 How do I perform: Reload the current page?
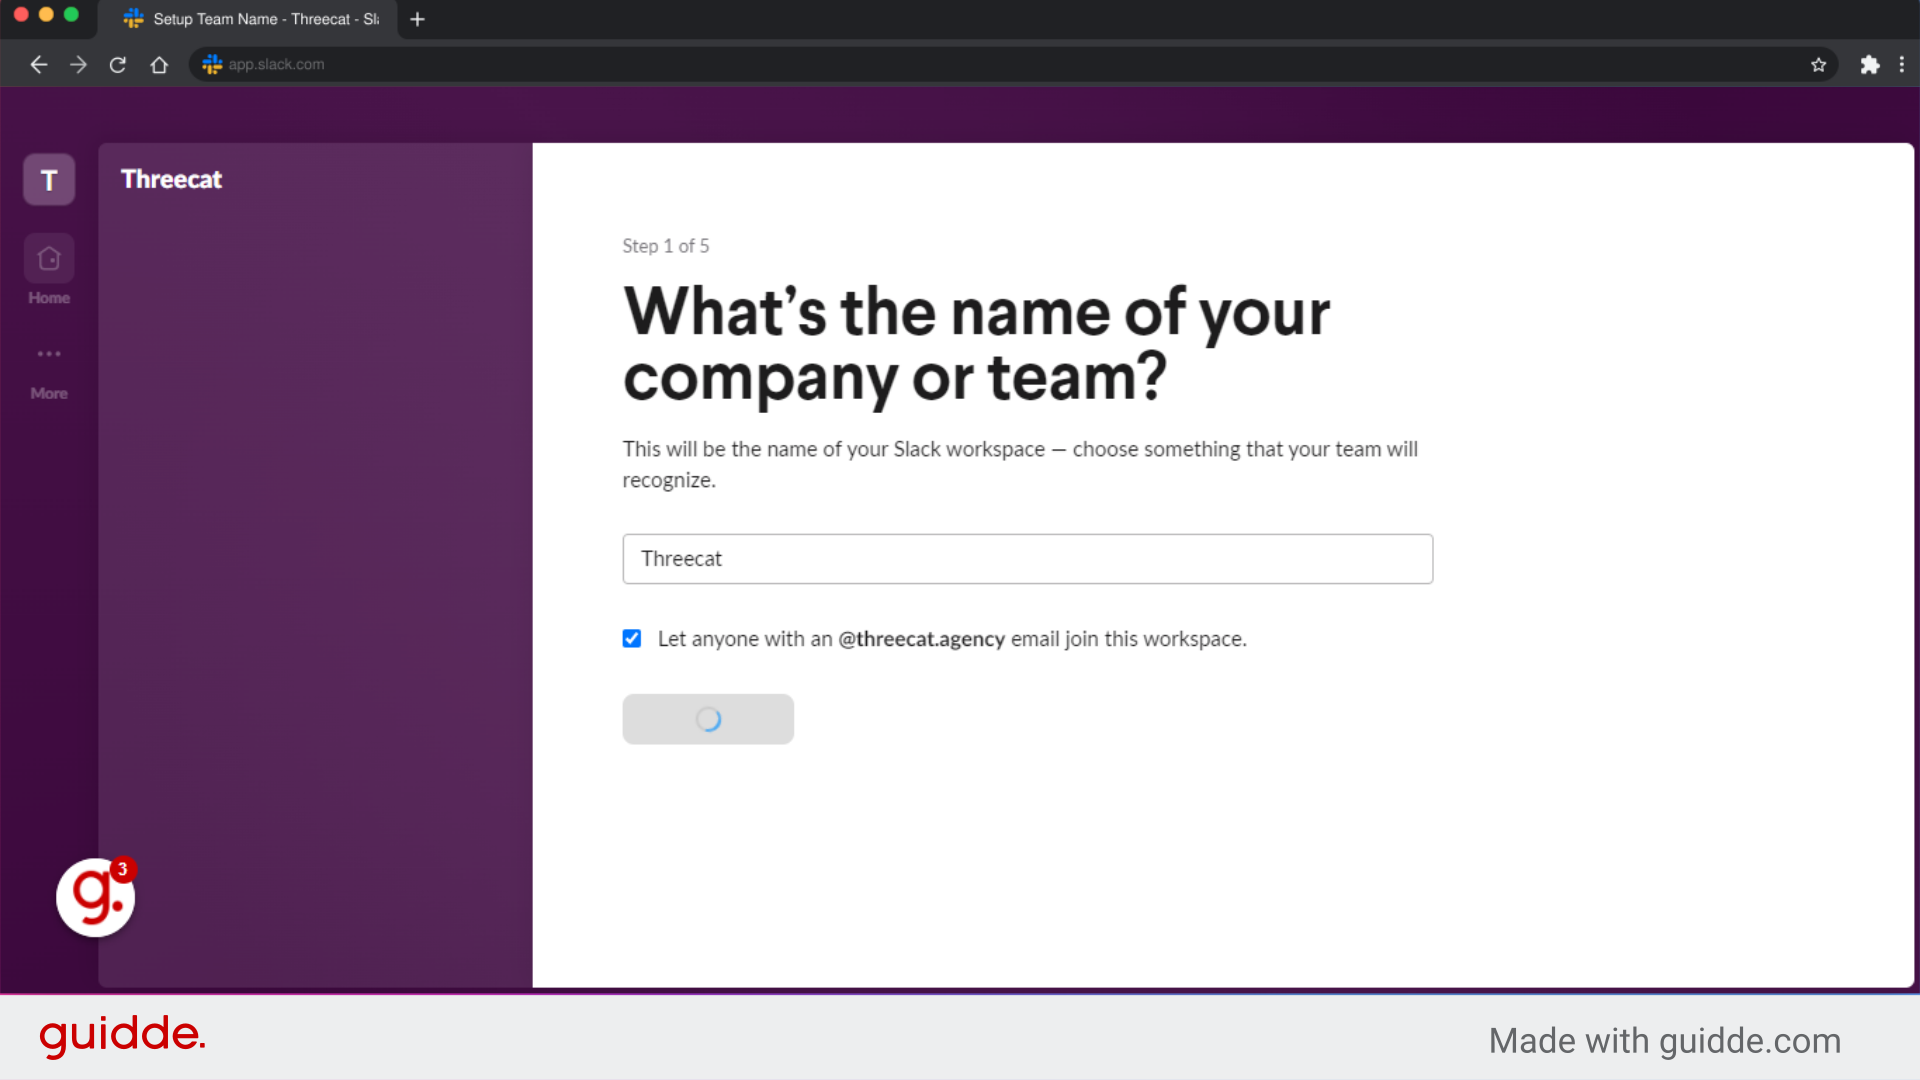click(117, 64)
